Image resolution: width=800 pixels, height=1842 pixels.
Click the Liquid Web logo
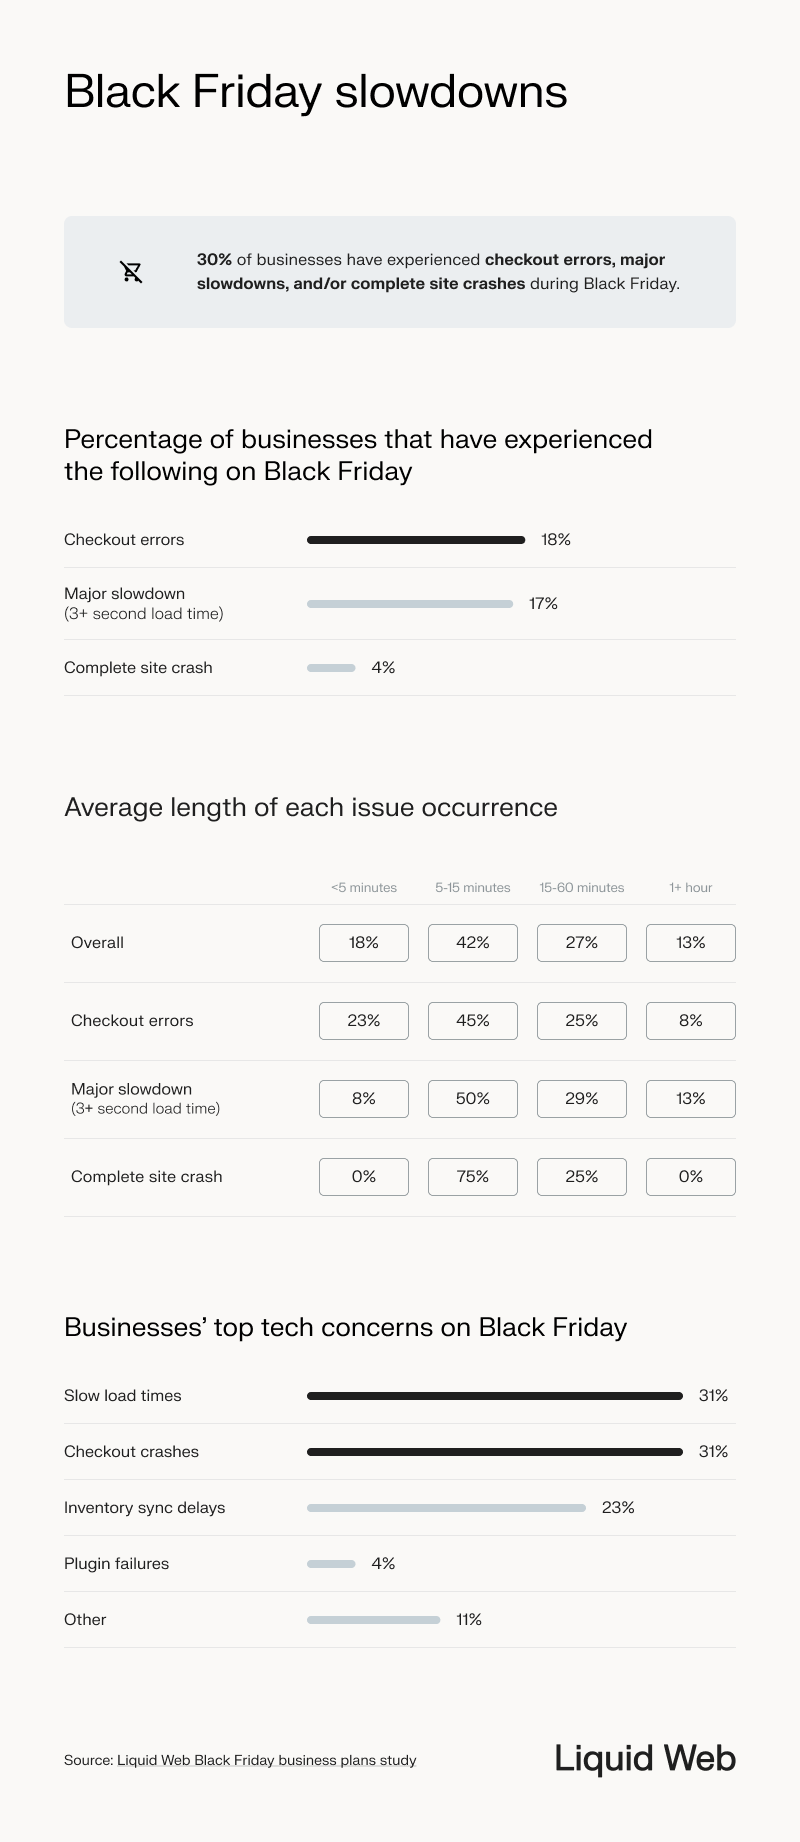coord(645,1758)
